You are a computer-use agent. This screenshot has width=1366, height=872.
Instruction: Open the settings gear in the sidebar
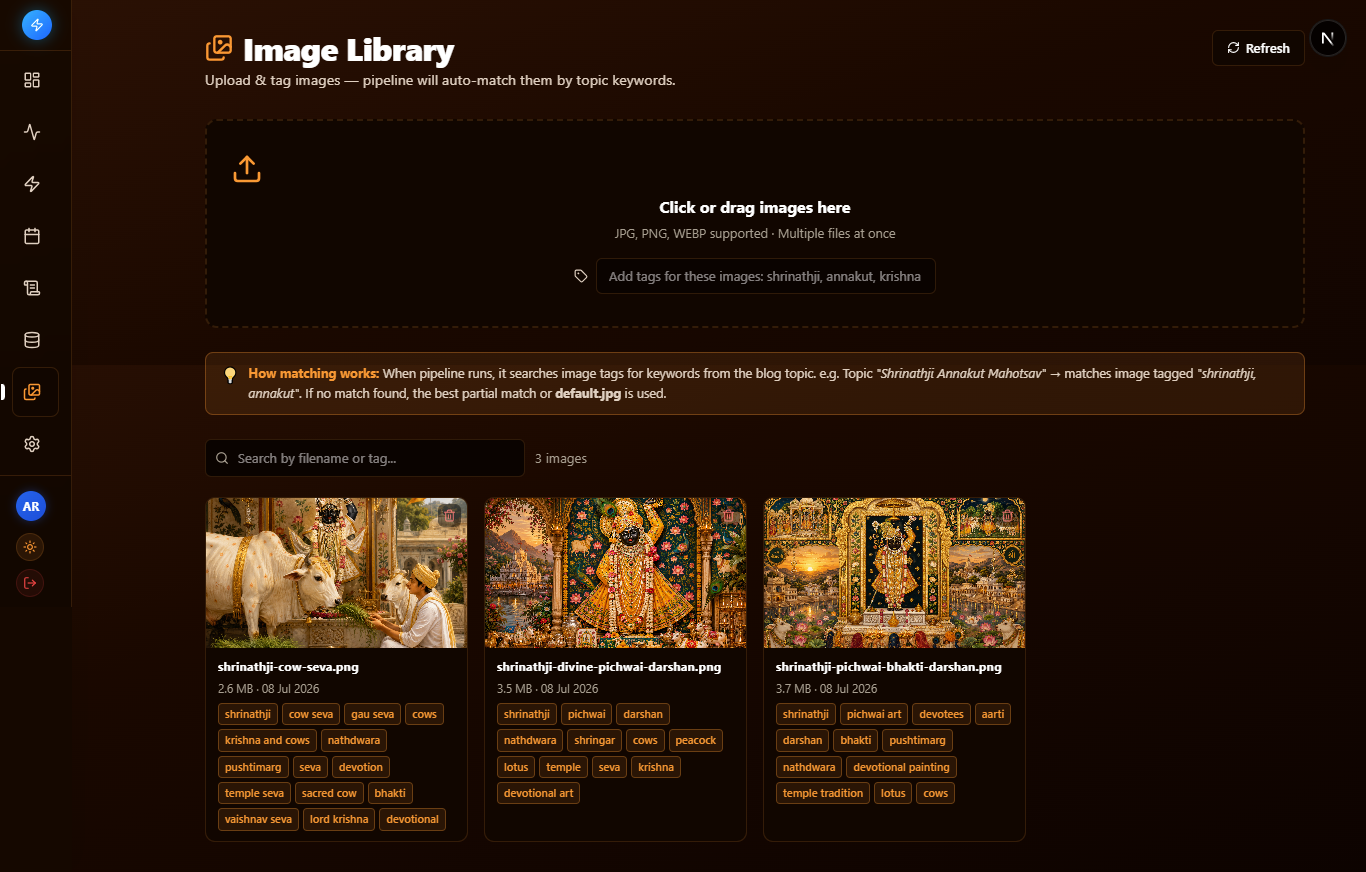(x=32, y=444)
